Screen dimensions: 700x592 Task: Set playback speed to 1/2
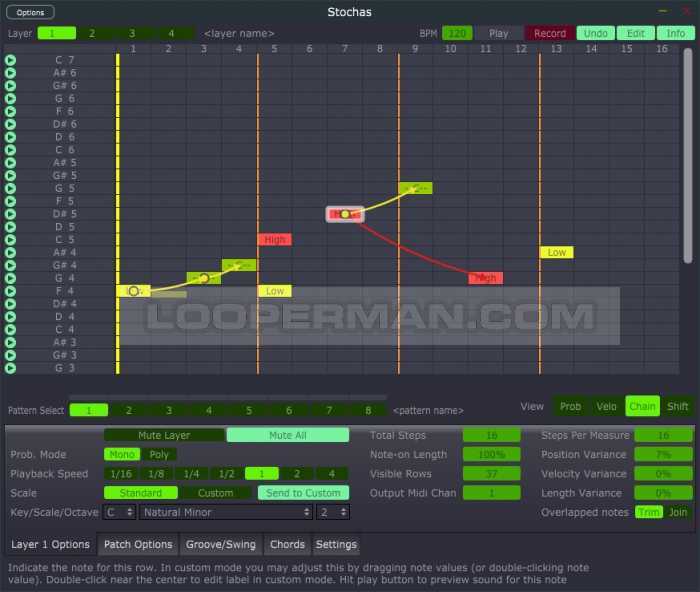click(226, 474)
